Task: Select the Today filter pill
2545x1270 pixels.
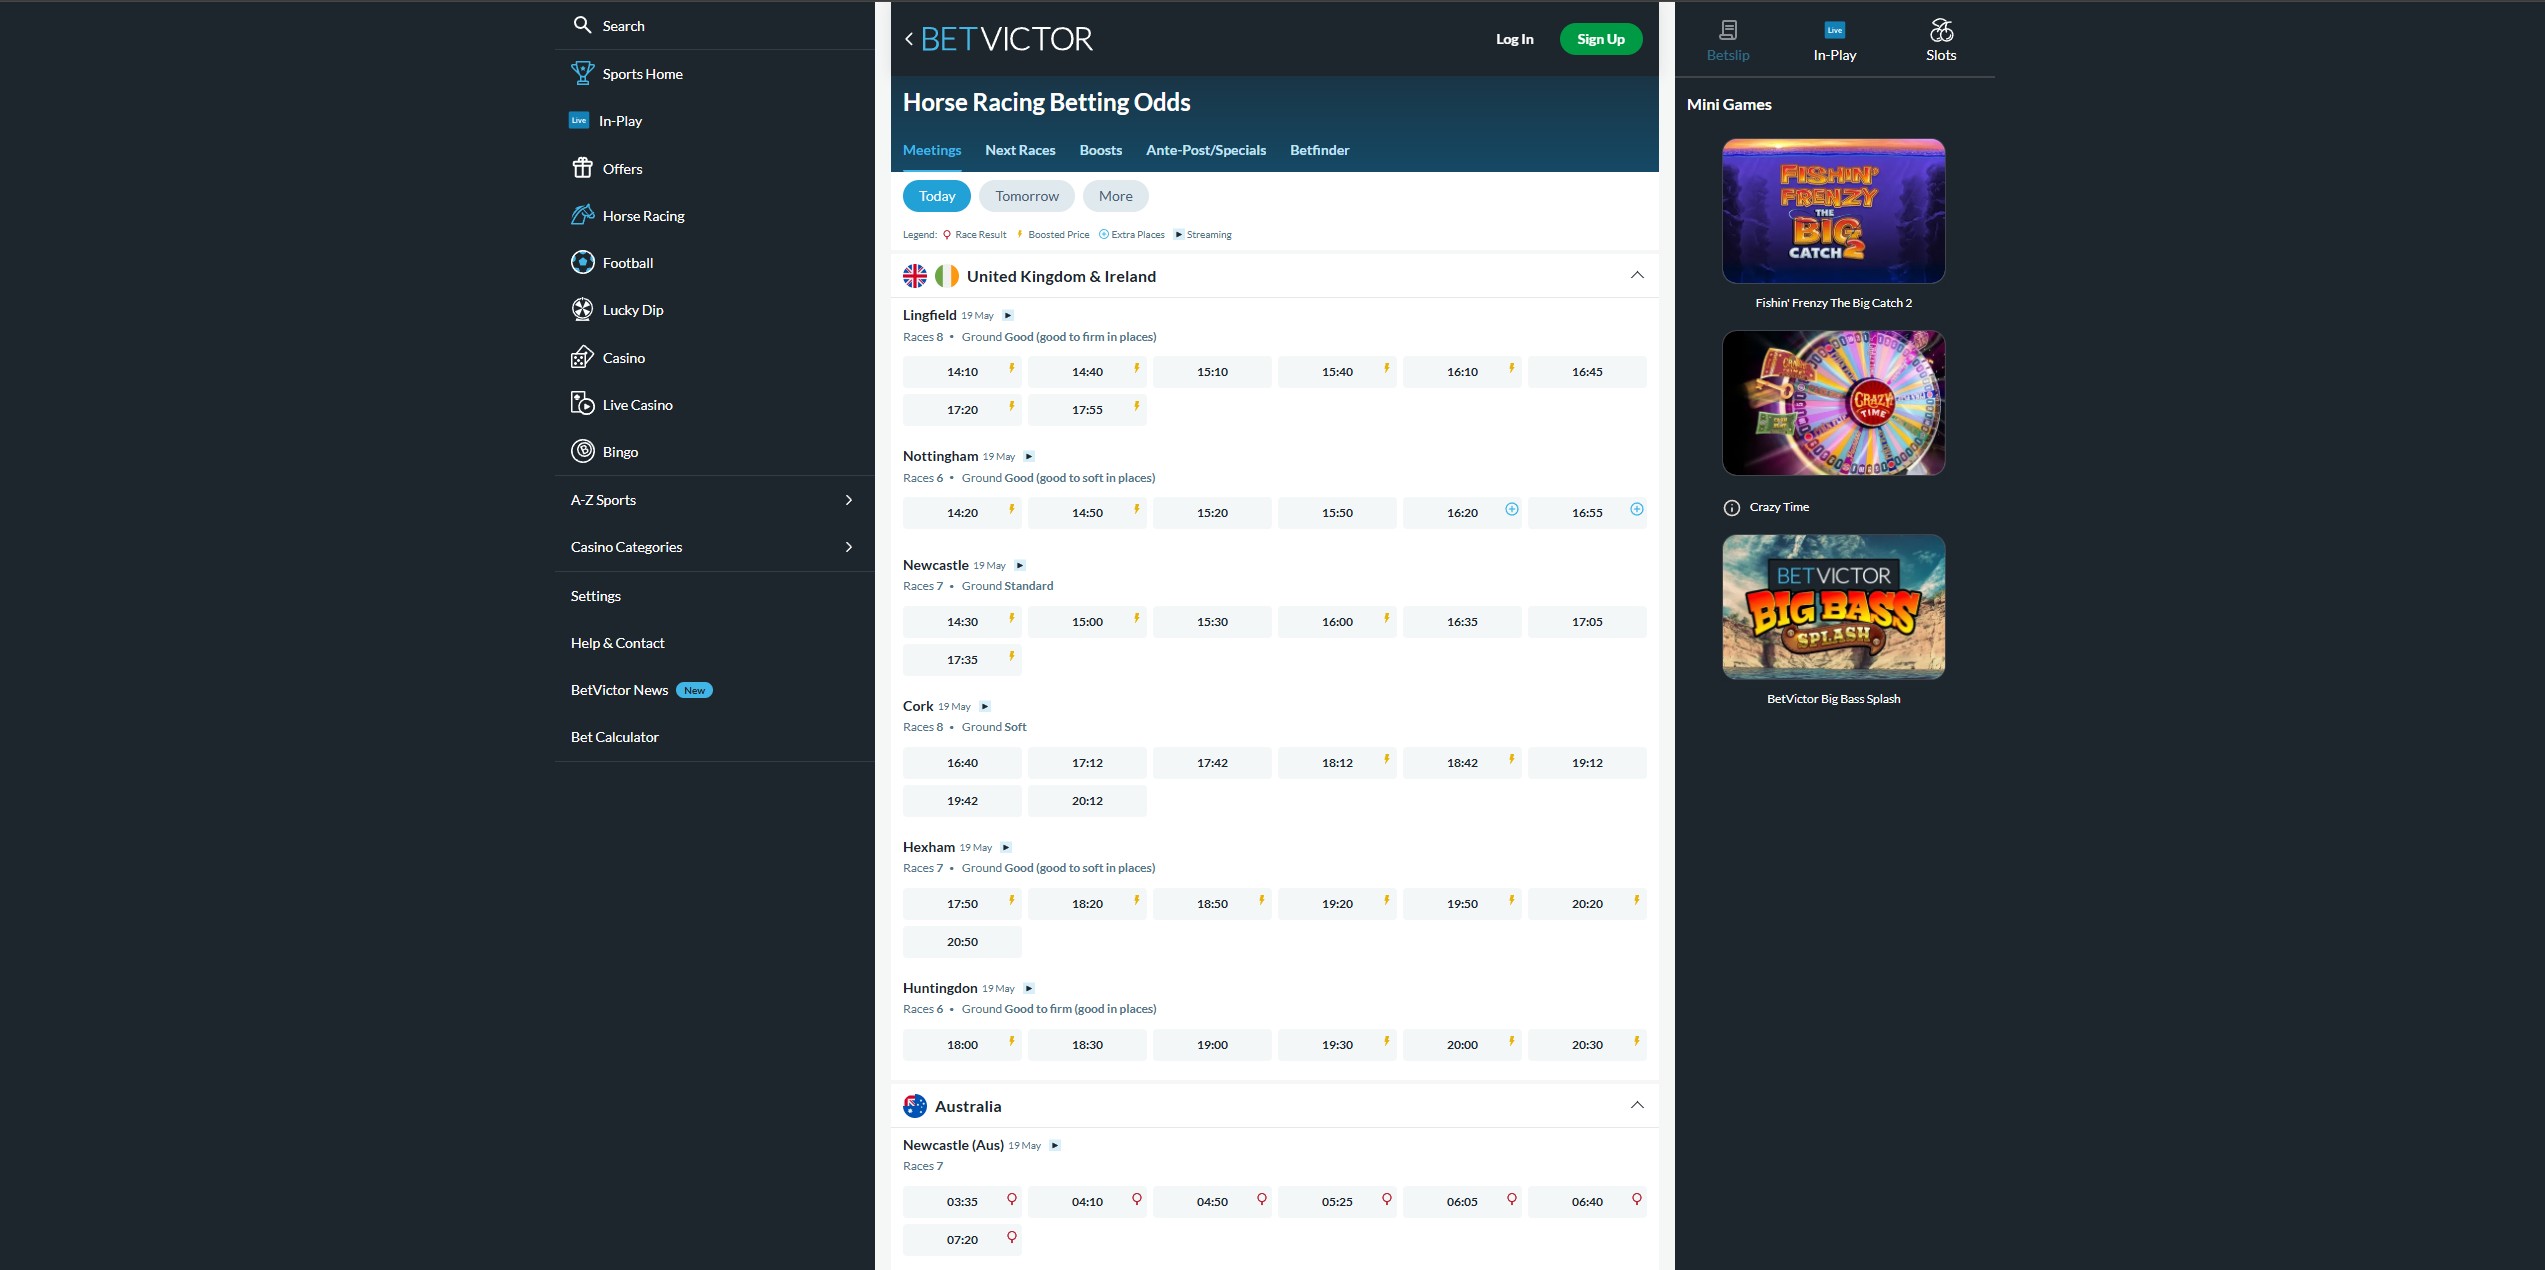Action: coord(937,196)
